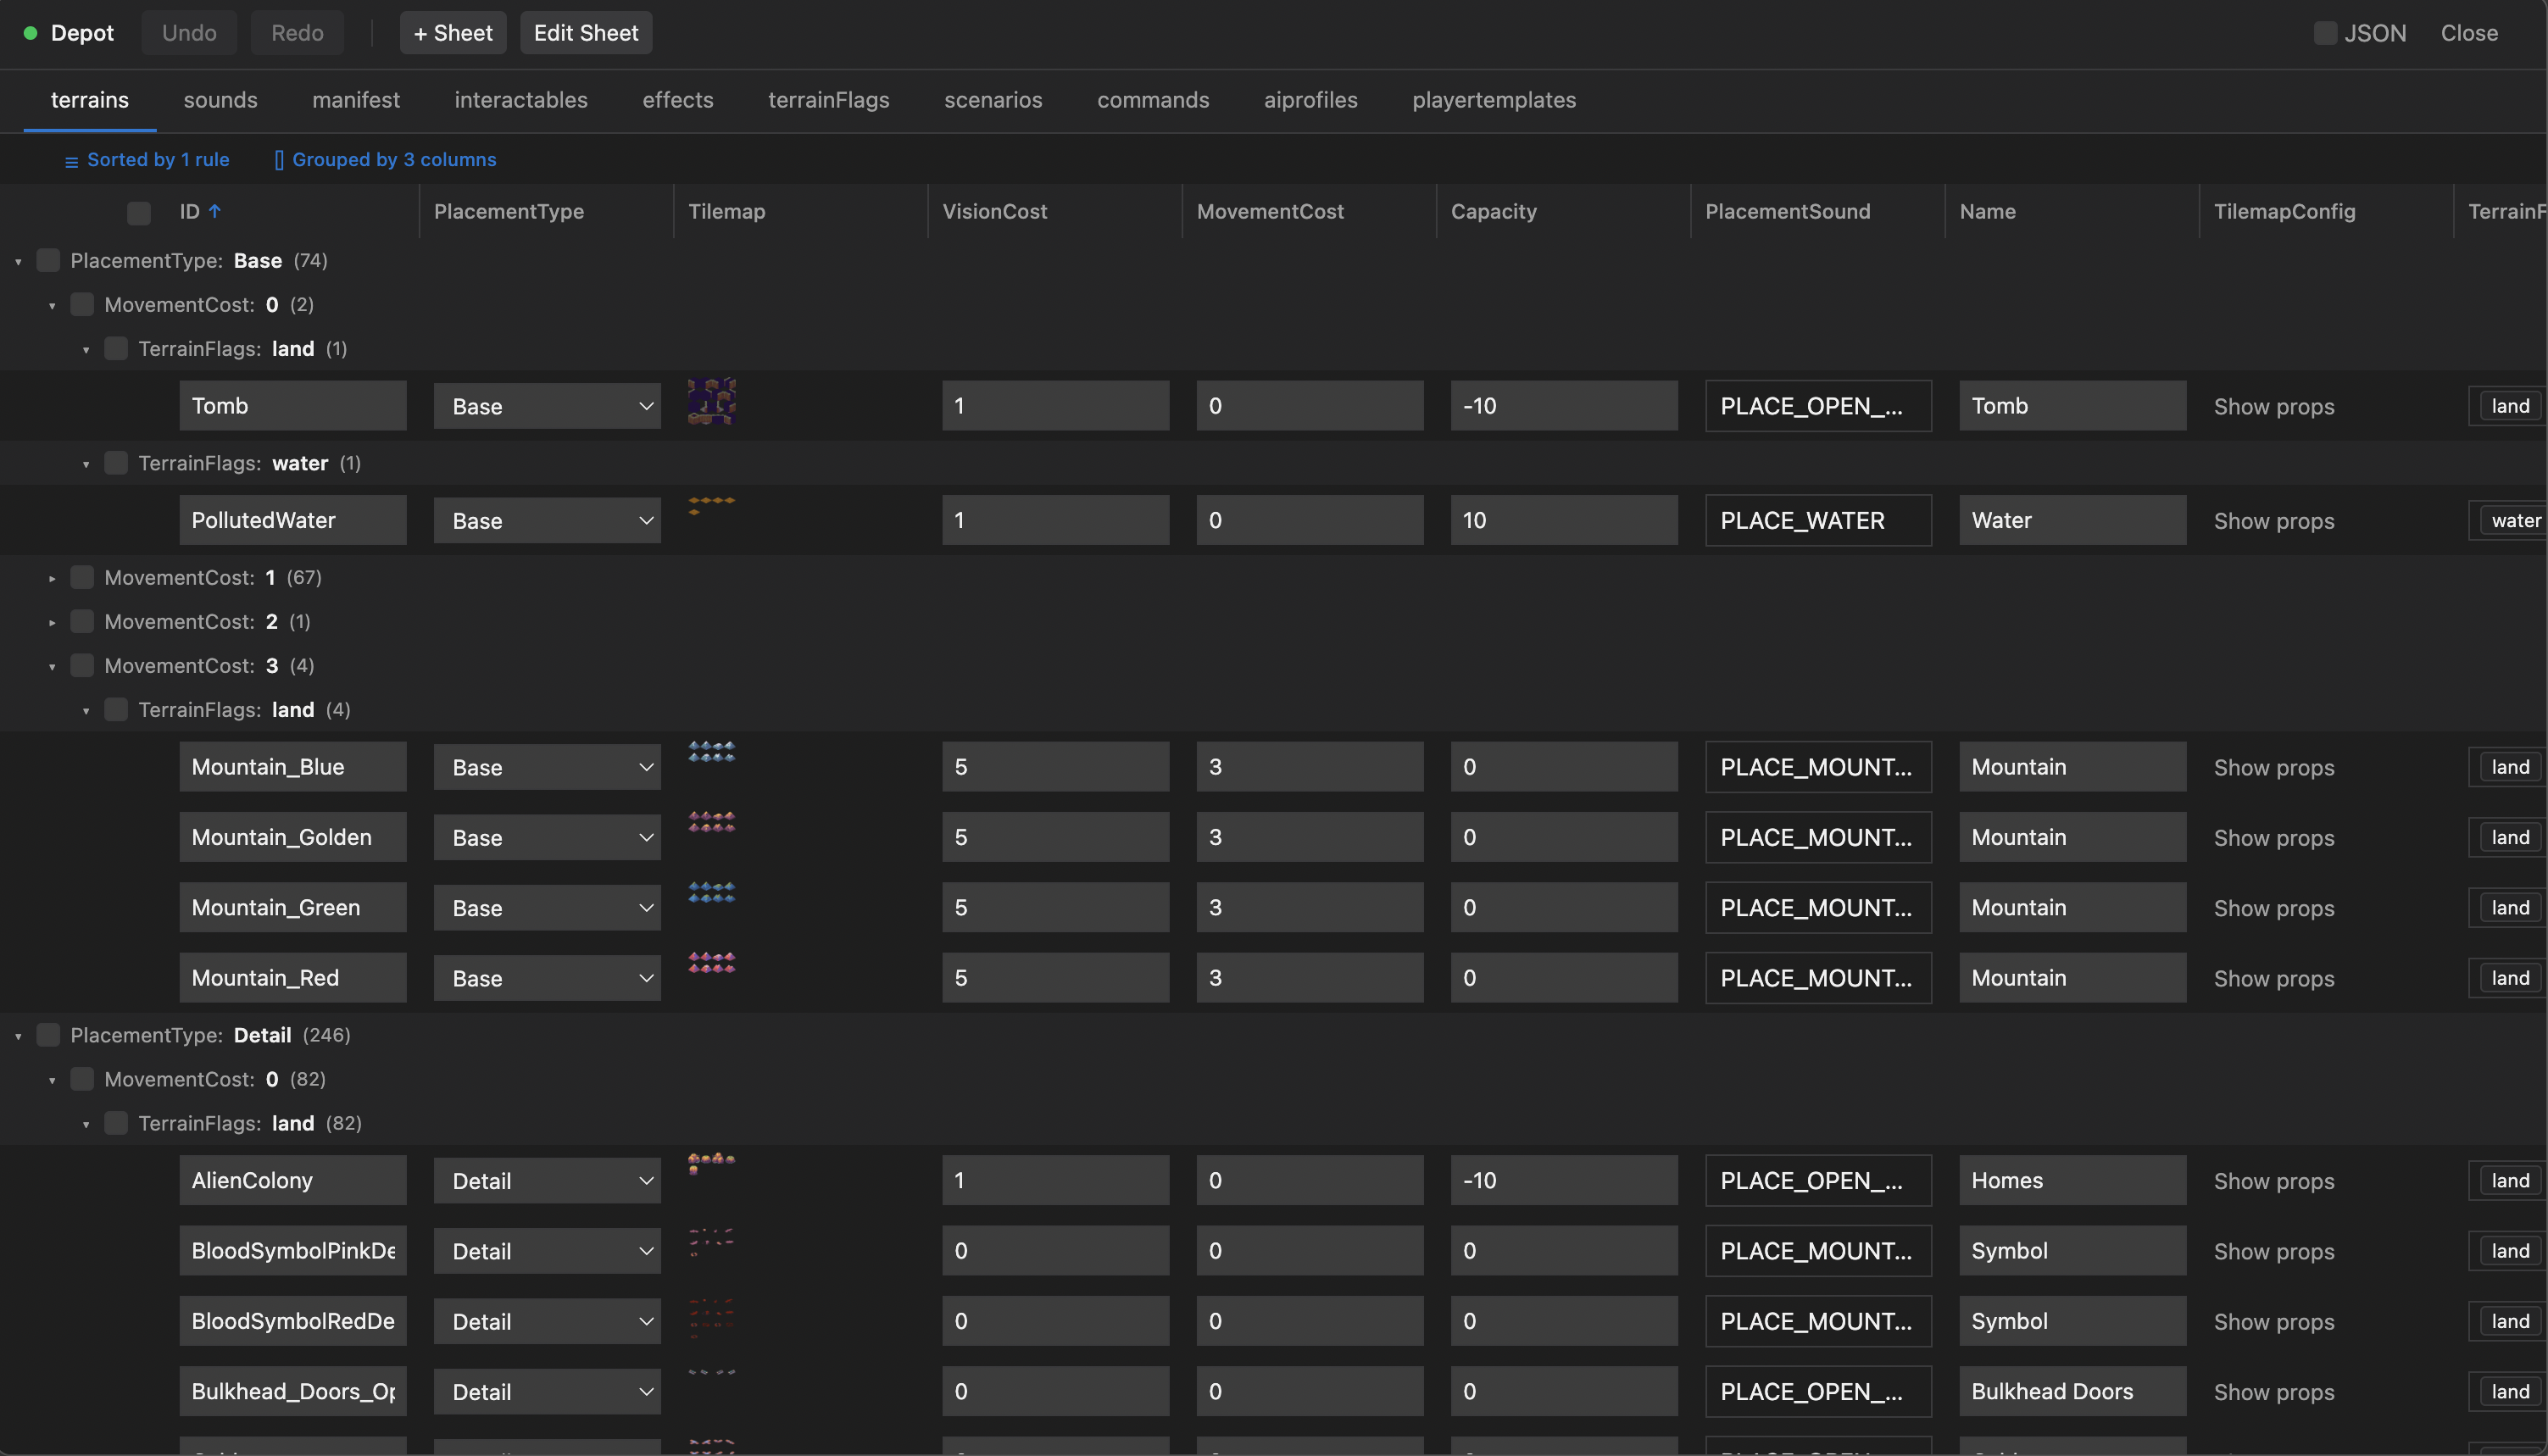This screenshot has width=2548, height=1456.
Task: Switch to the sounds tab
Action: click(x=220, y=100)
